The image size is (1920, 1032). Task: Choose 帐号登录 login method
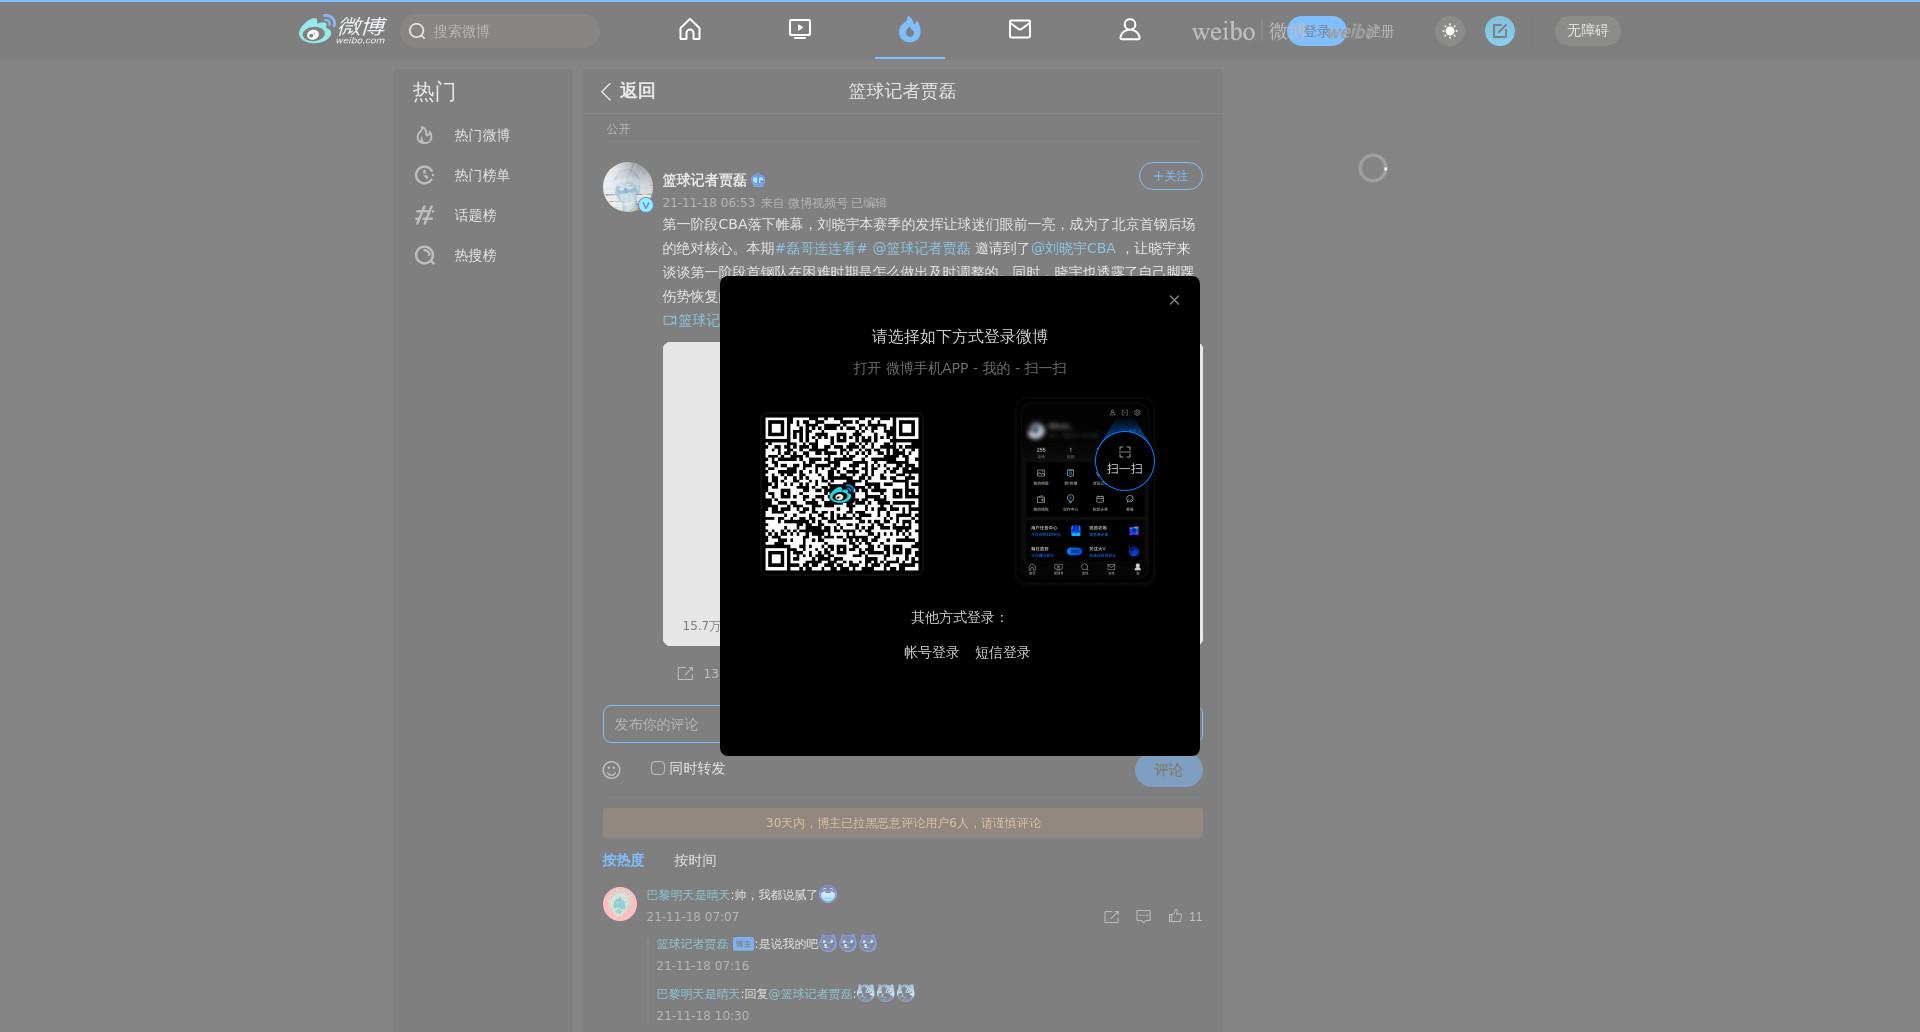931,652
